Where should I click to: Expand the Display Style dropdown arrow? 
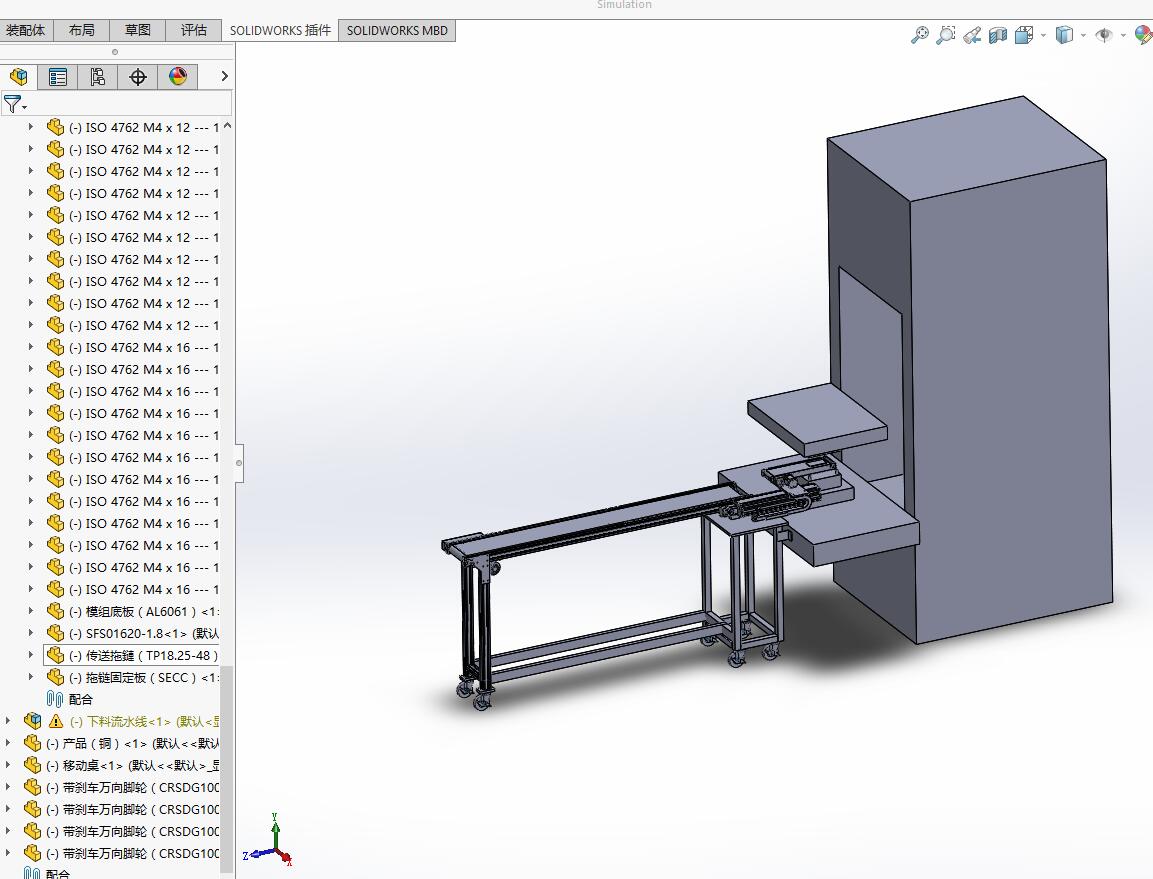pyautogui.click(x=1084, y=35)
